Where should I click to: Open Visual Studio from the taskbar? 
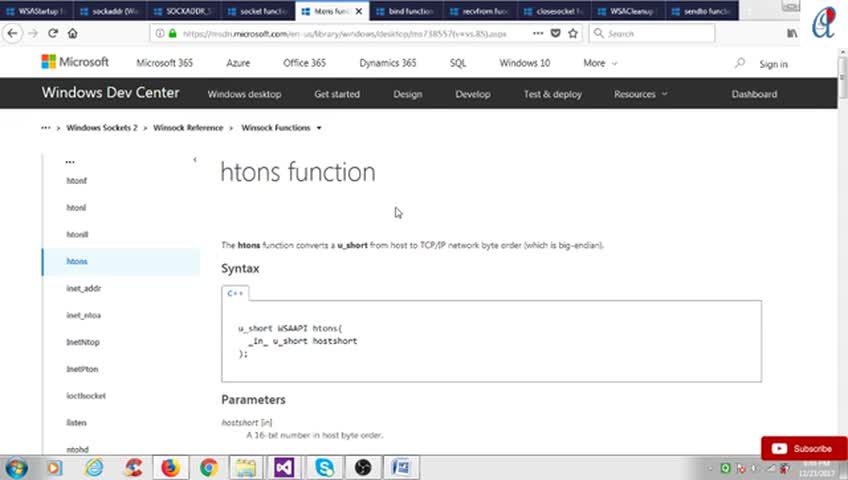tap(284, 468)
